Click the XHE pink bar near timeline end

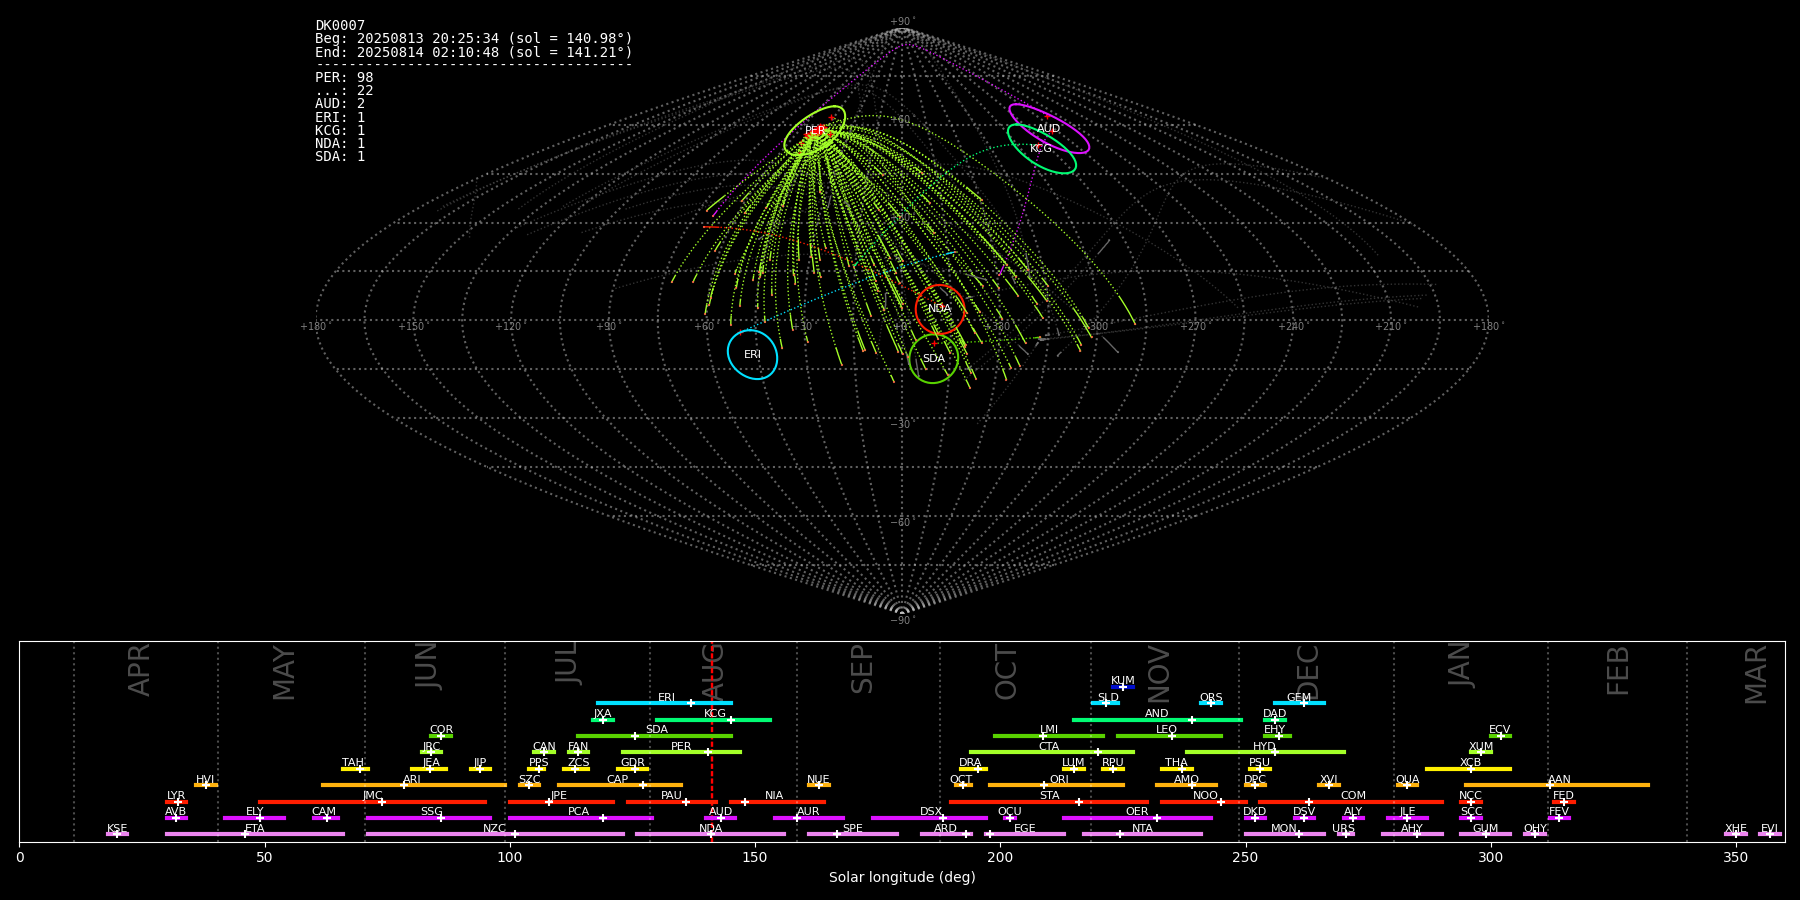coord(1736,834)
